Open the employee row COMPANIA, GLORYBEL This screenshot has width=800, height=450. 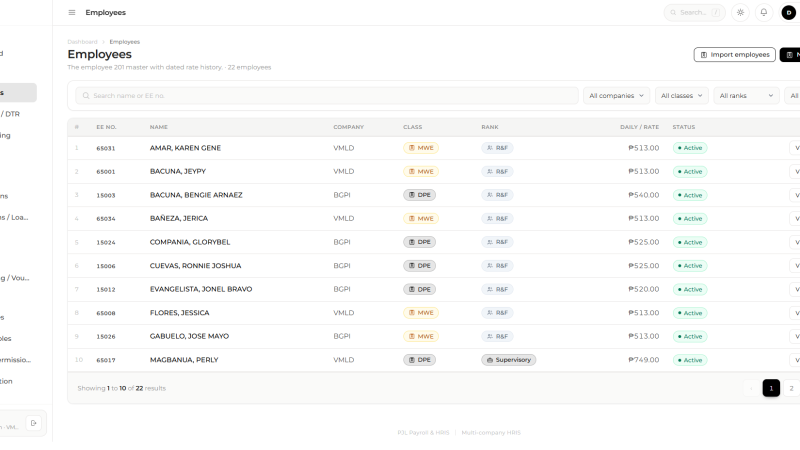434,242
